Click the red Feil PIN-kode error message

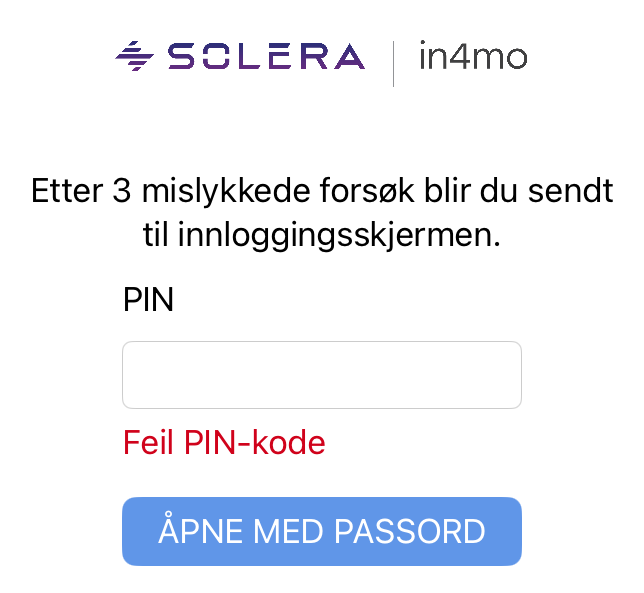click(224, 442)
